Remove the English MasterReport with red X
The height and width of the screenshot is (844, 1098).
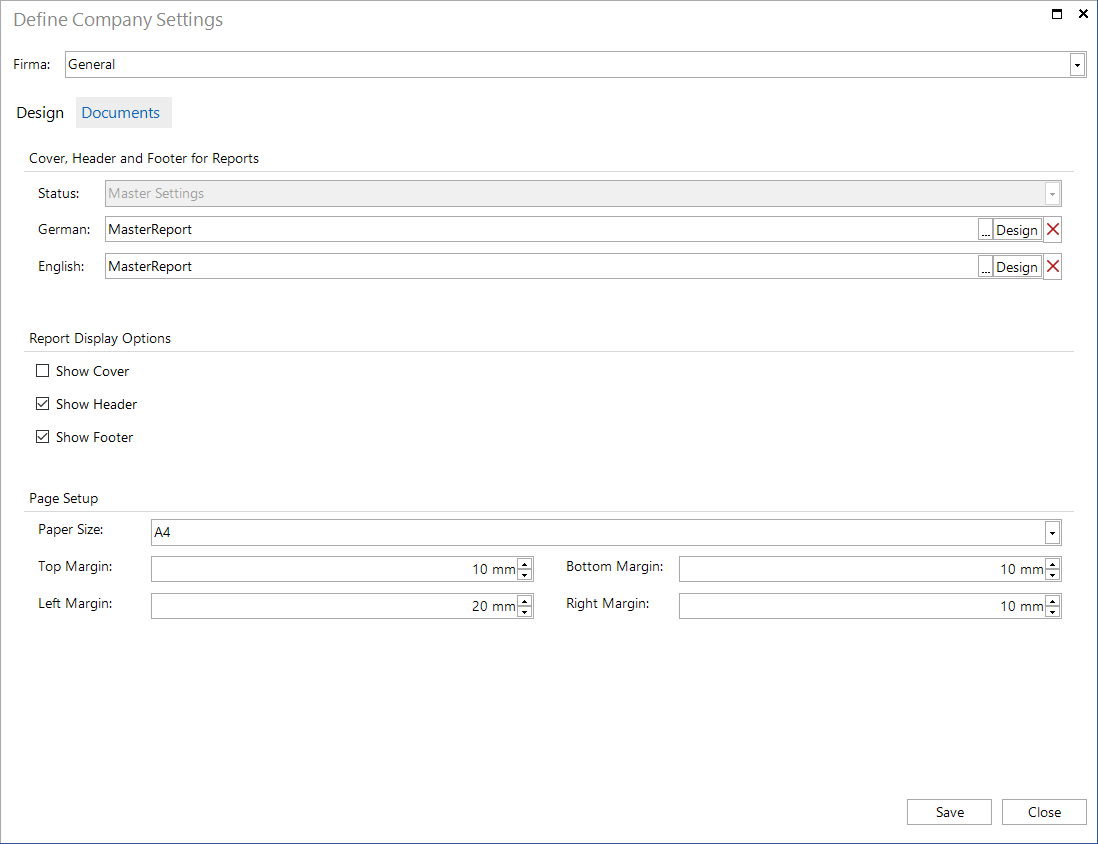click(x=1052, y=266)
